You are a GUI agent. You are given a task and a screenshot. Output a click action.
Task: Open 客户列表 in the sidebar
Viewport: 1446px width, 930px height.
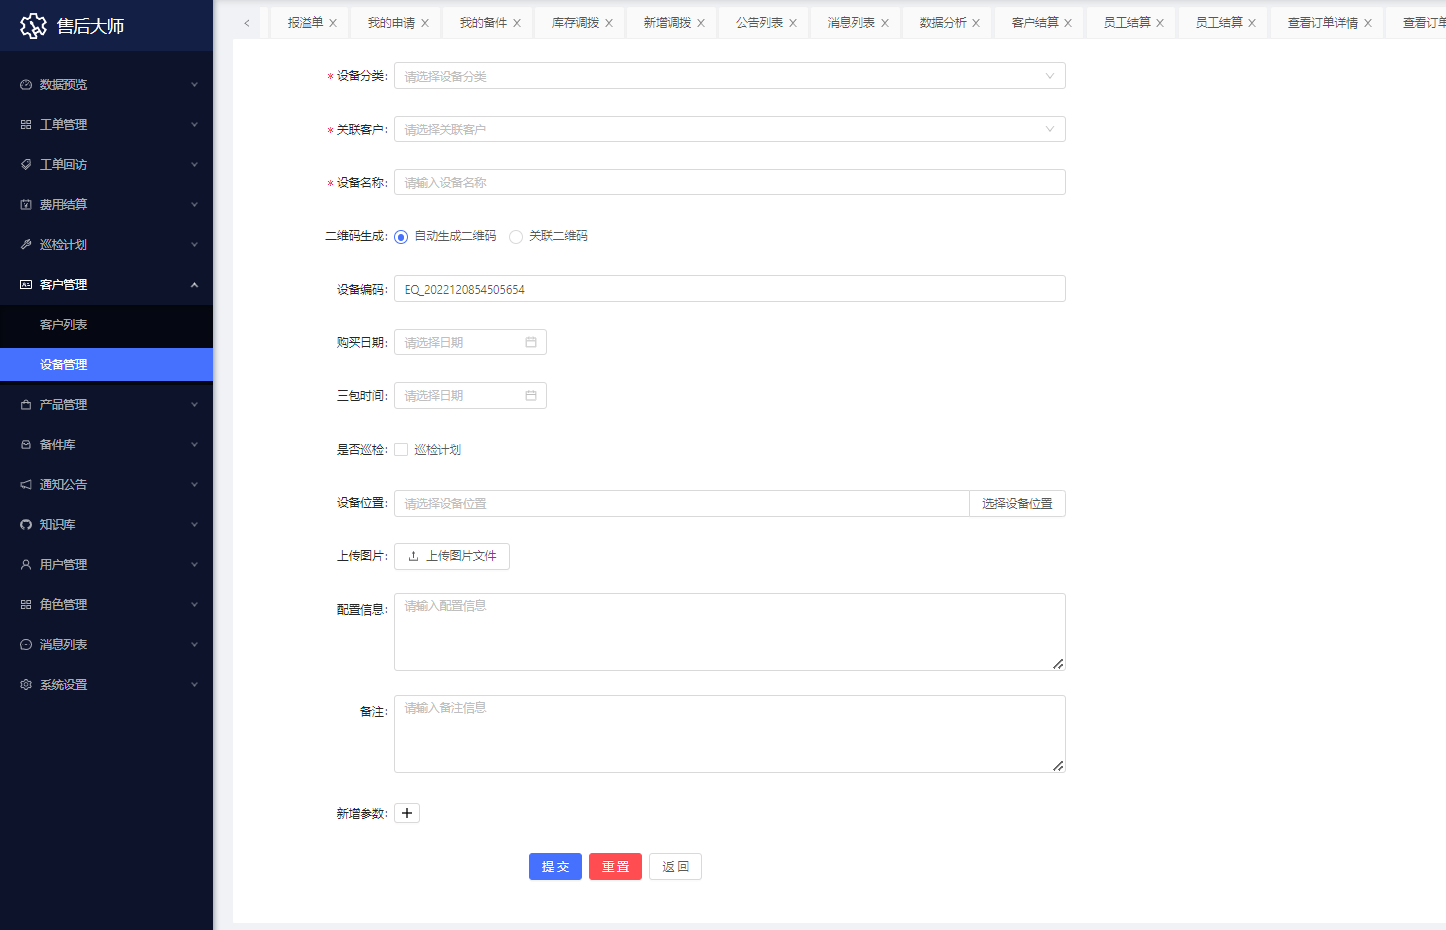coord(64,325)
